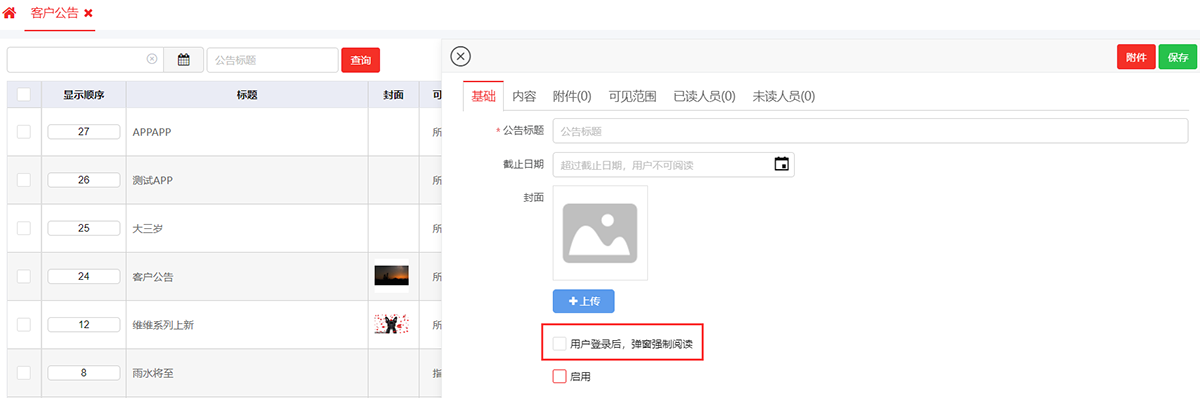
Task: Click the red 查询 button
Action: point(360,60)
